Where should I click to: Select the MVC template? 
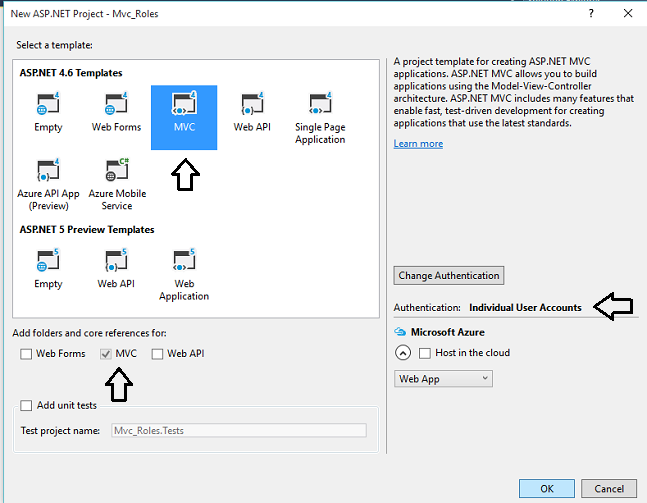[184, 117]
